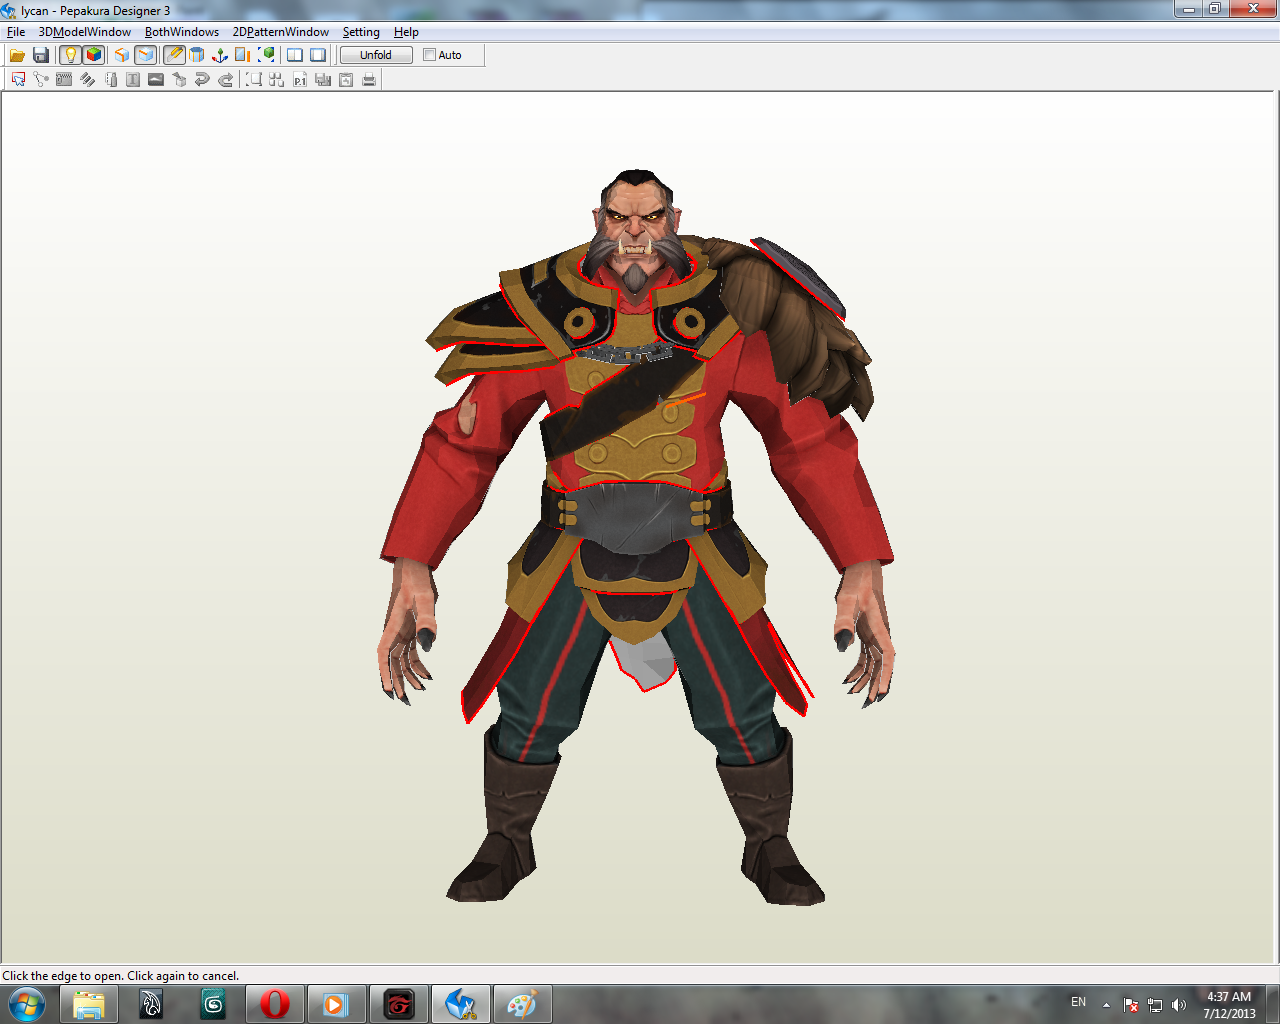Select the Open file icon
This screenshot has width=1280, height=1024.
(17, 55)
